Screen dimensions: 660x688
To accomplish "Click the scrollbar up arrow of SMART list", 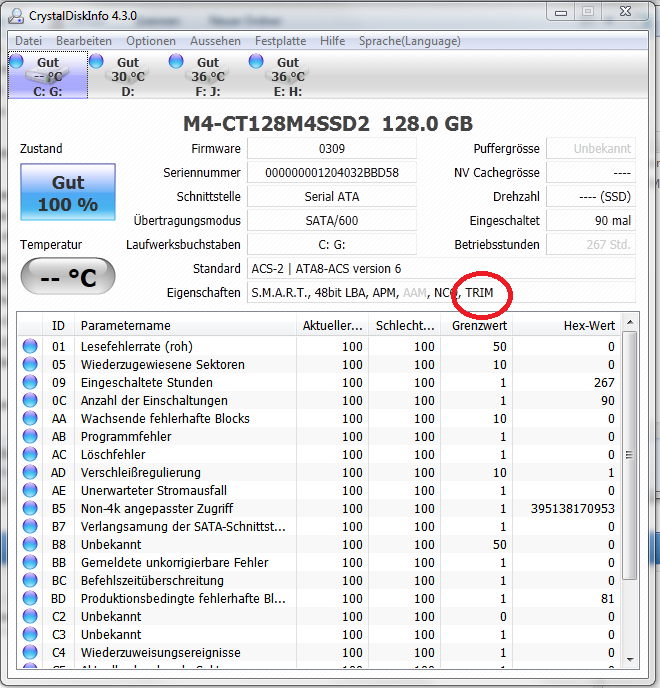I will click(630, 322).
